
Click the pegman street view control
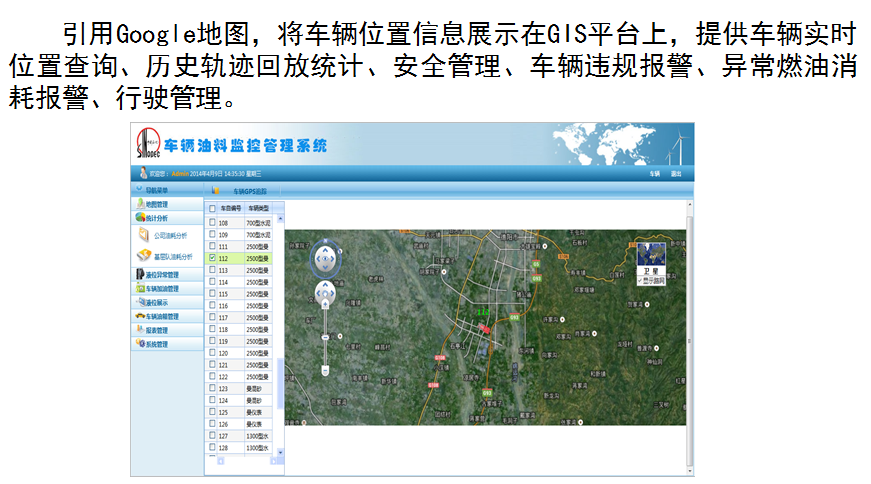pos(324,294)
